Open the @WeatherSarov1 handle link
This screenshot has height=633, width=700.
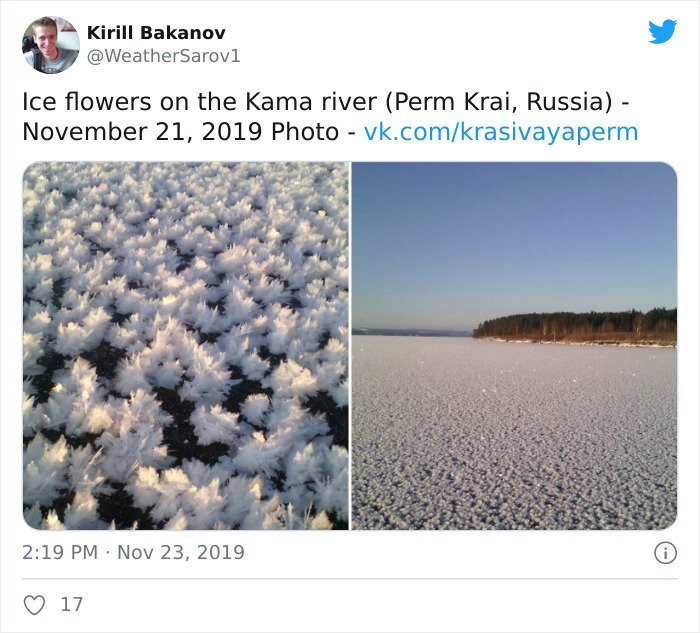click(163, 56)
